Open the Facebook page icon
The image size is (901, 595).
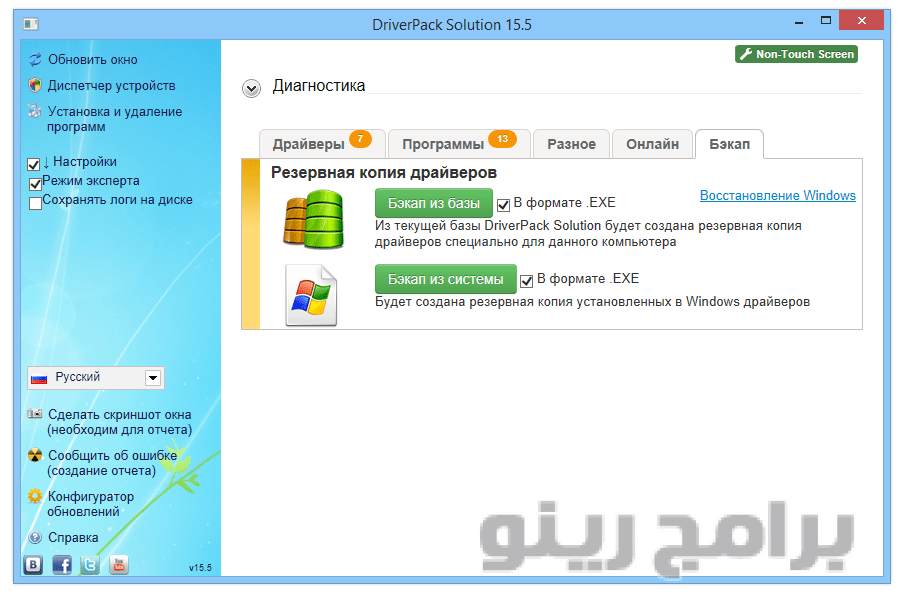[x=62, y=565]
